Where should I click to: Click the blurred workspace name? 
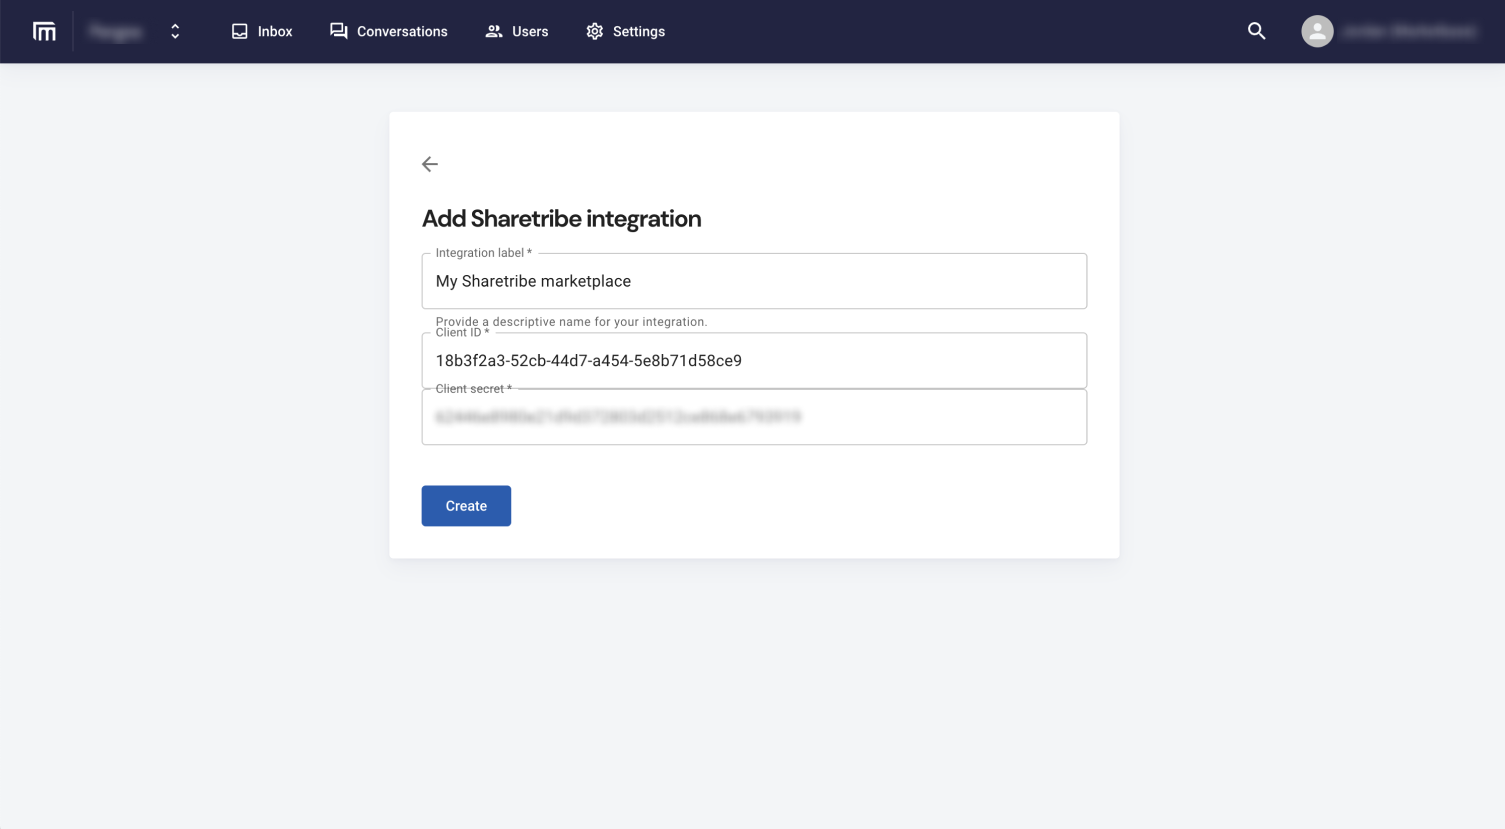116,32
